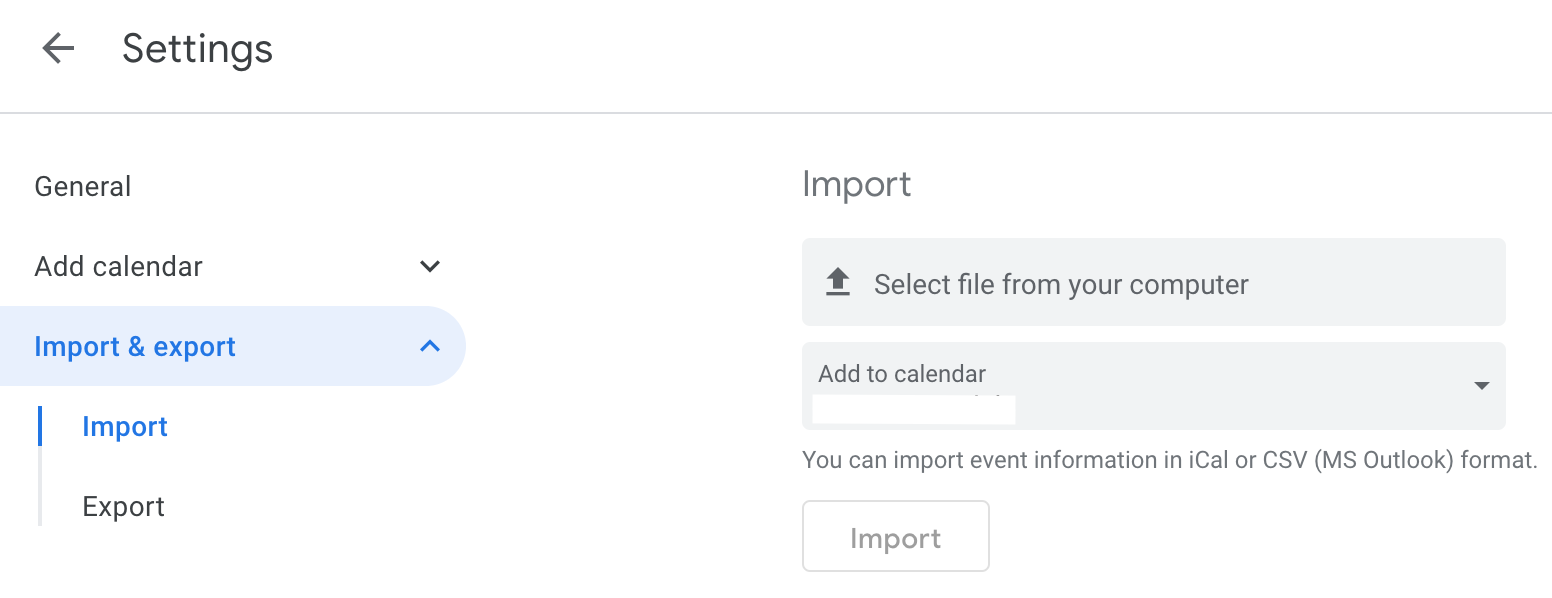The width and height of the screenshot is (1552, 598).
Task: Click the Settings page title
Action: pos(197,48)
